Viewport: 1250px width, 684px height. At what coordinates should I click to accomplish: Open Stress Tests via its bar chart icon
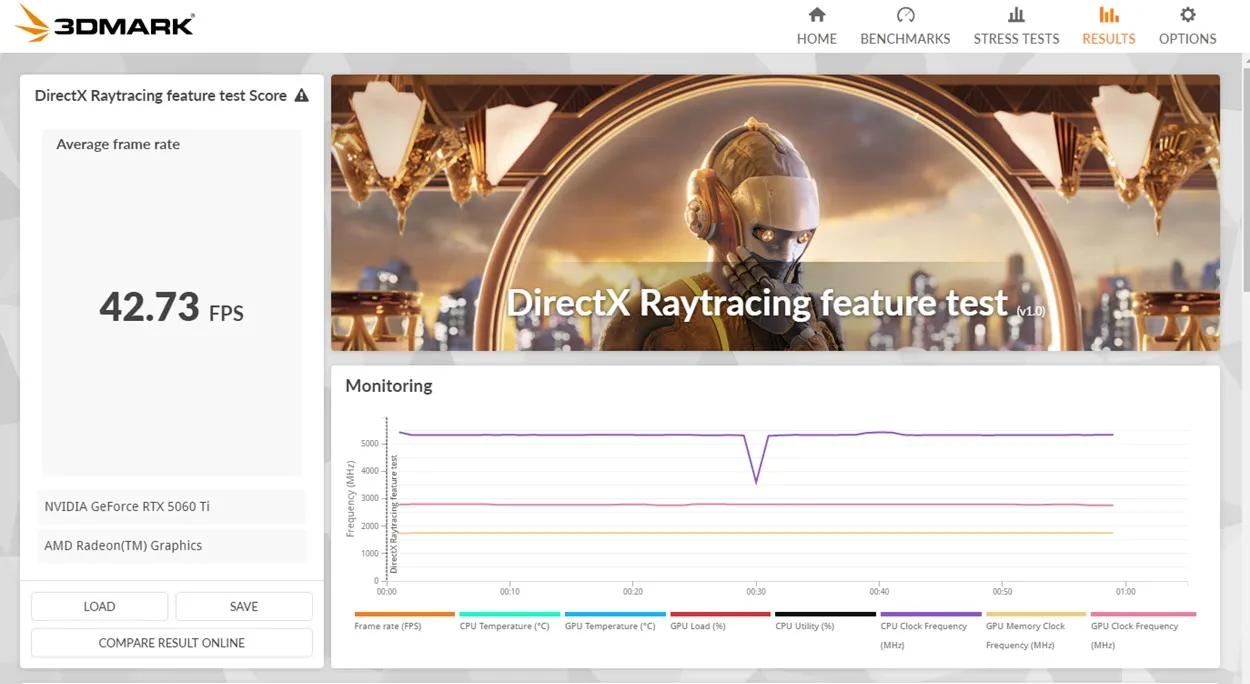pos(1015,15)
